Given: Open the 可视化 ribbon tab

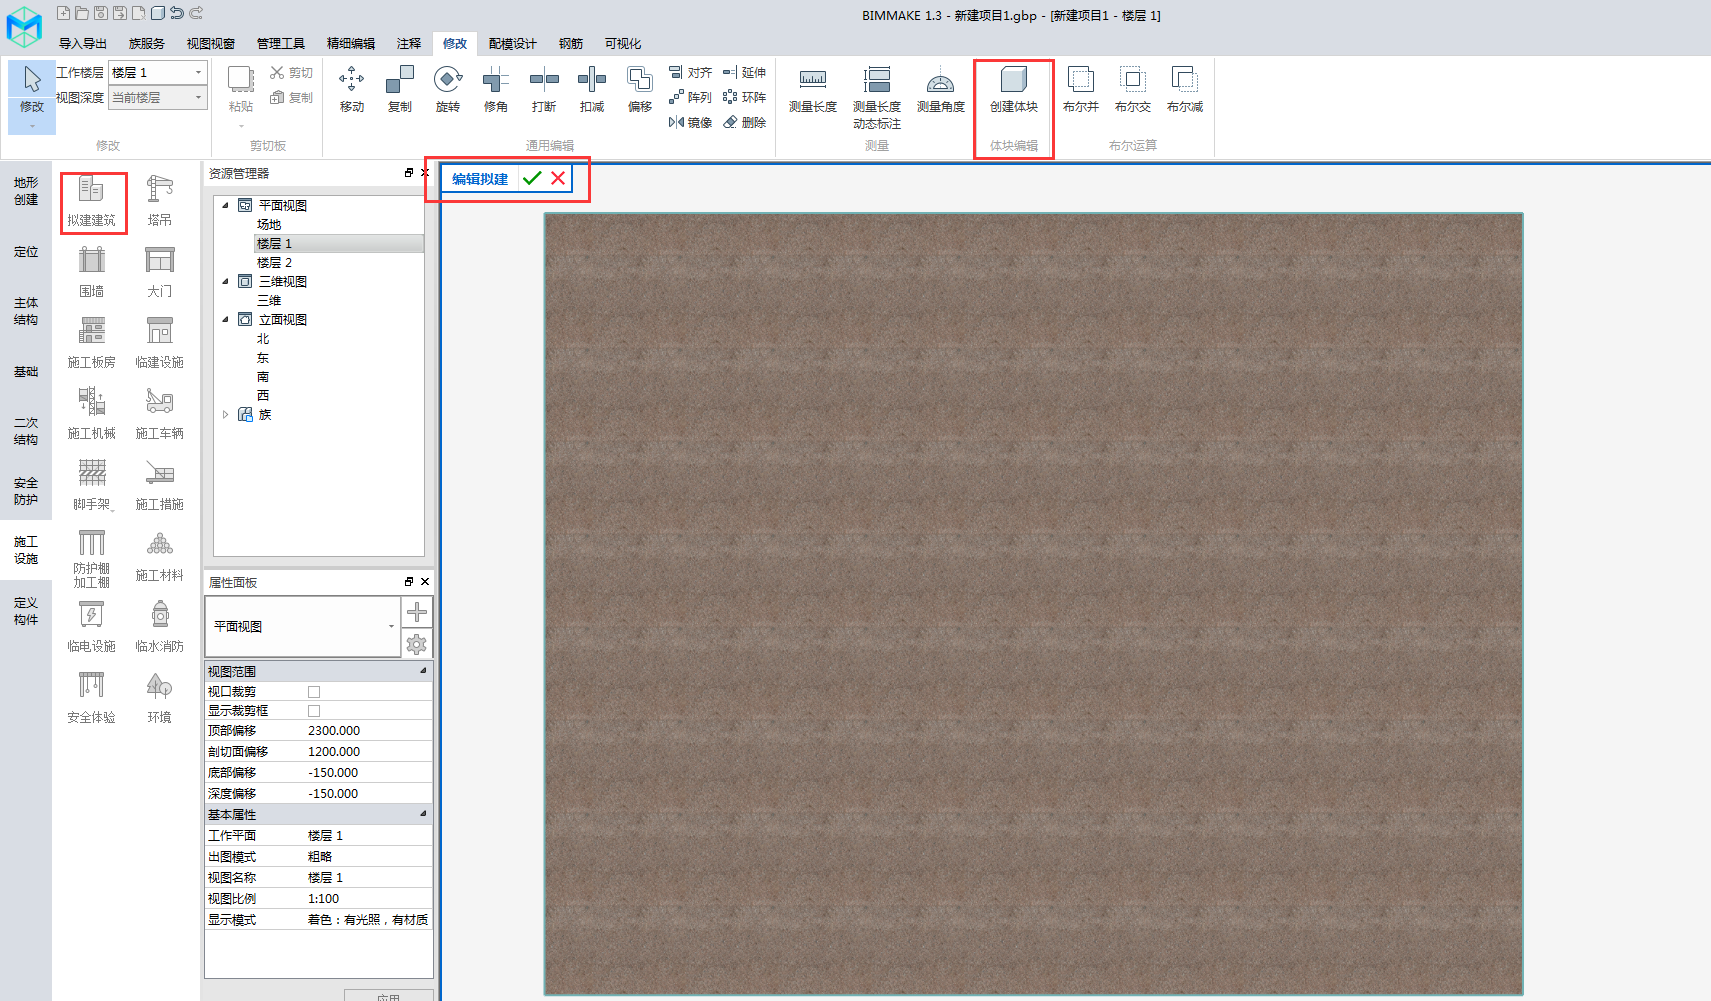Looking at the screenshot, I should click(x=623, y=43).
